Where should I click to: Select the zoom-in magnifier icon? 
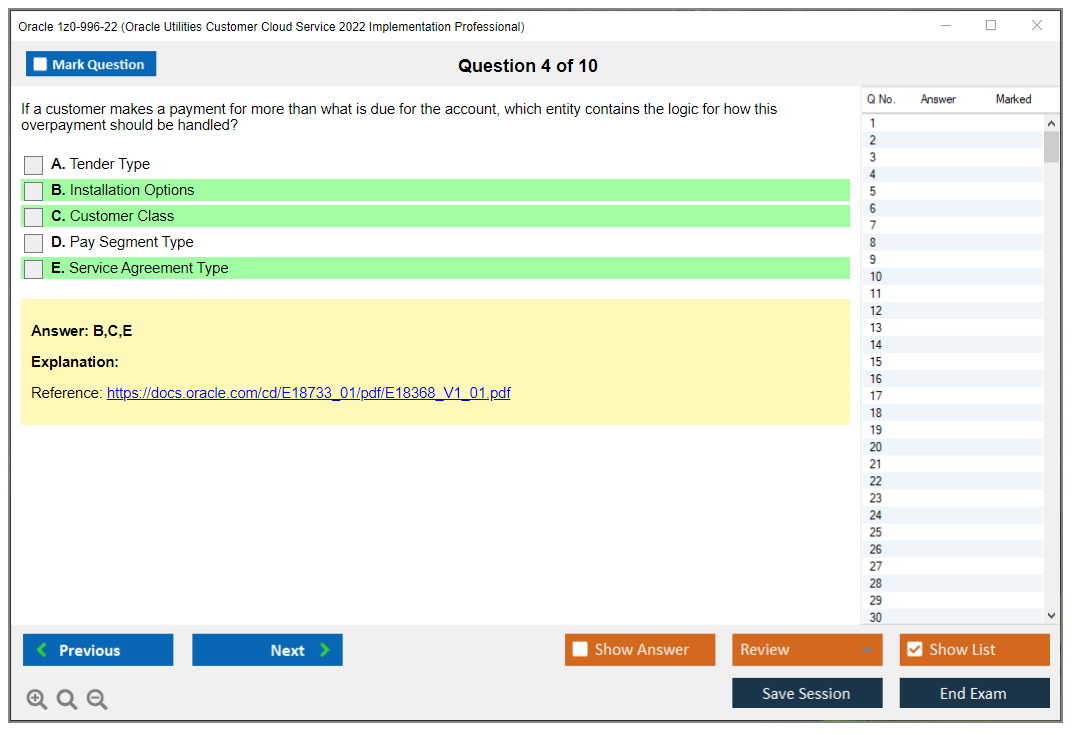tap(36, 699)
